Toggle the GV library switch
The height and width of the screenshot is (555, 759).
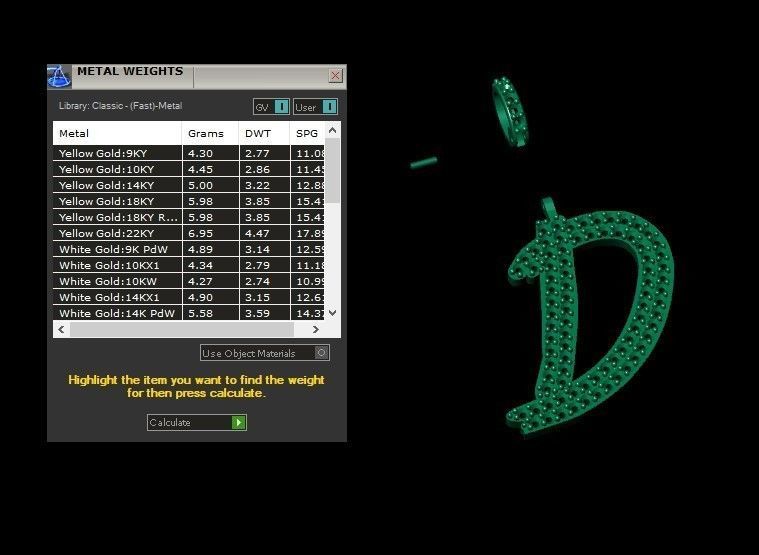tap(282, 107)
